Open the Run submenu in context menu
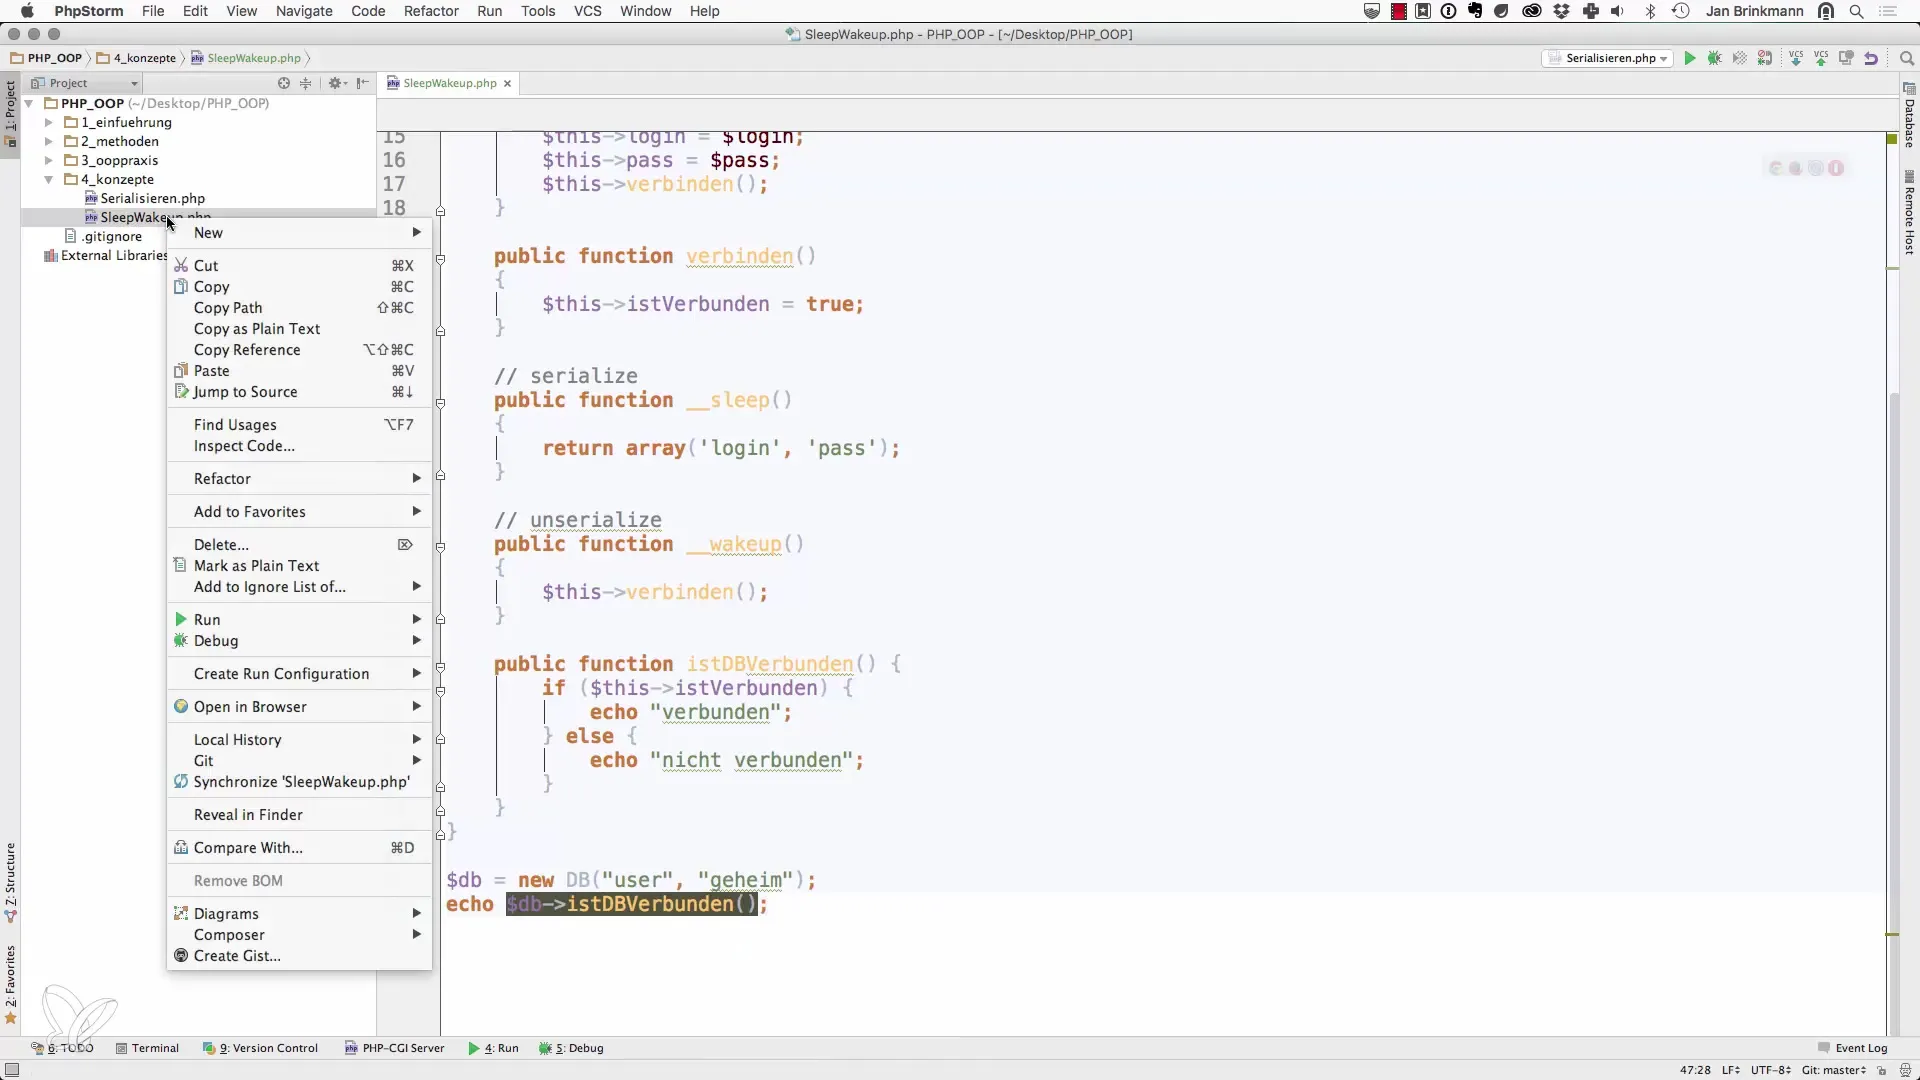This screenshot has height=1080, width=1920. [x=299, y=620]
